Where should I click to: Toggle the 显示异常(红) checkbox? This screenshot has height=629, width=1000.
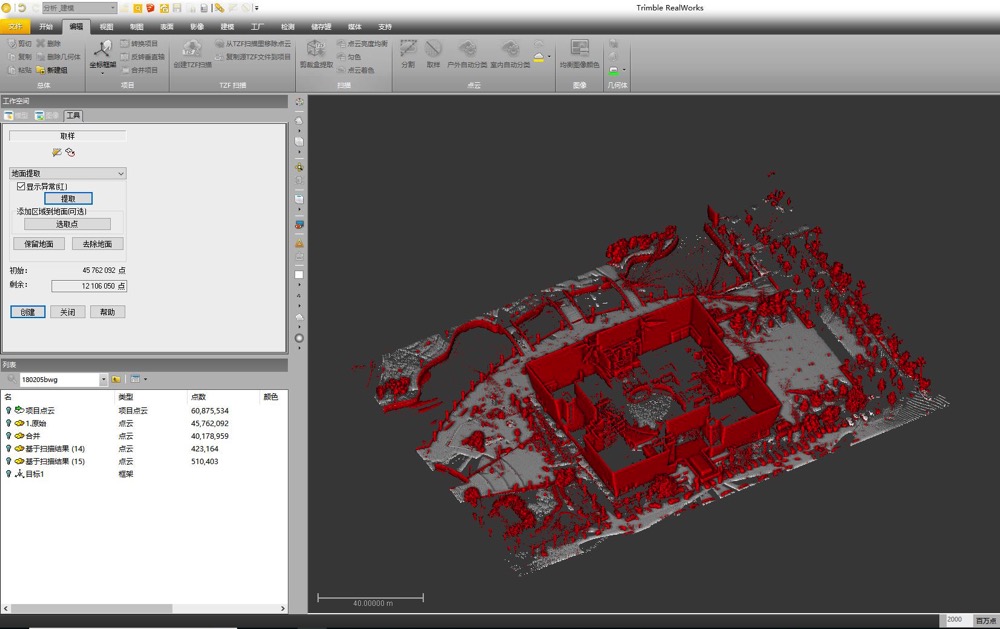[21, 186]
